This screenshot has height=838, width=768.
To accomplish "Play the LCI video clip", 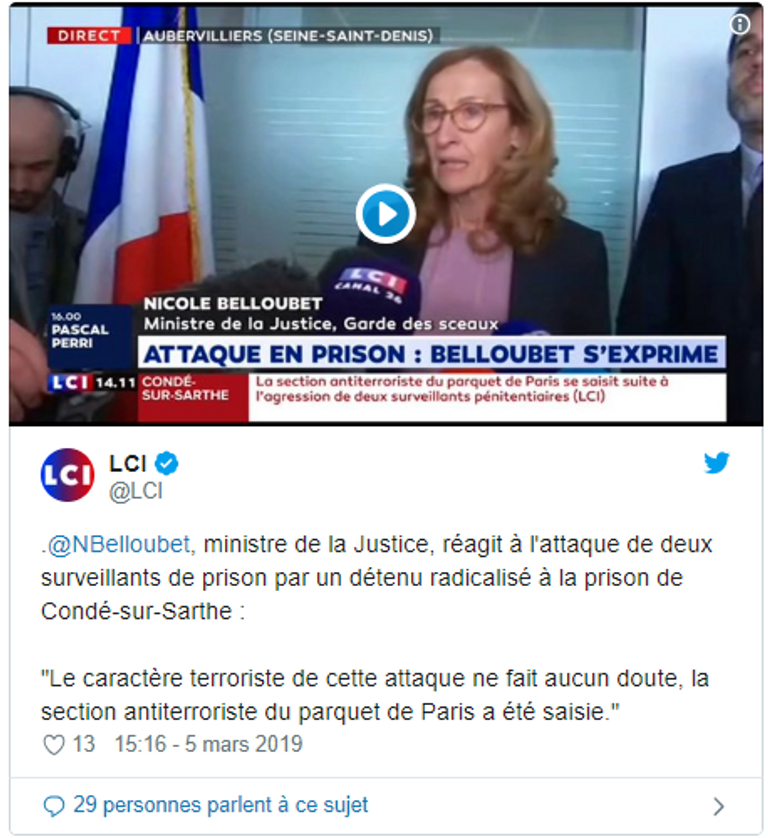I will (385, 214).
